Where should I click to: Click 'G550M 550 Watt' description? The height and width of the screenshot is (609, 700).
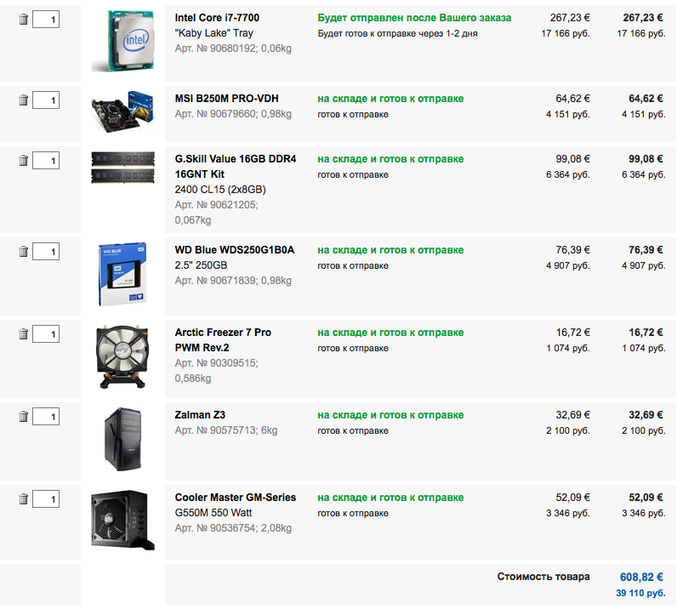pos(213,513)
